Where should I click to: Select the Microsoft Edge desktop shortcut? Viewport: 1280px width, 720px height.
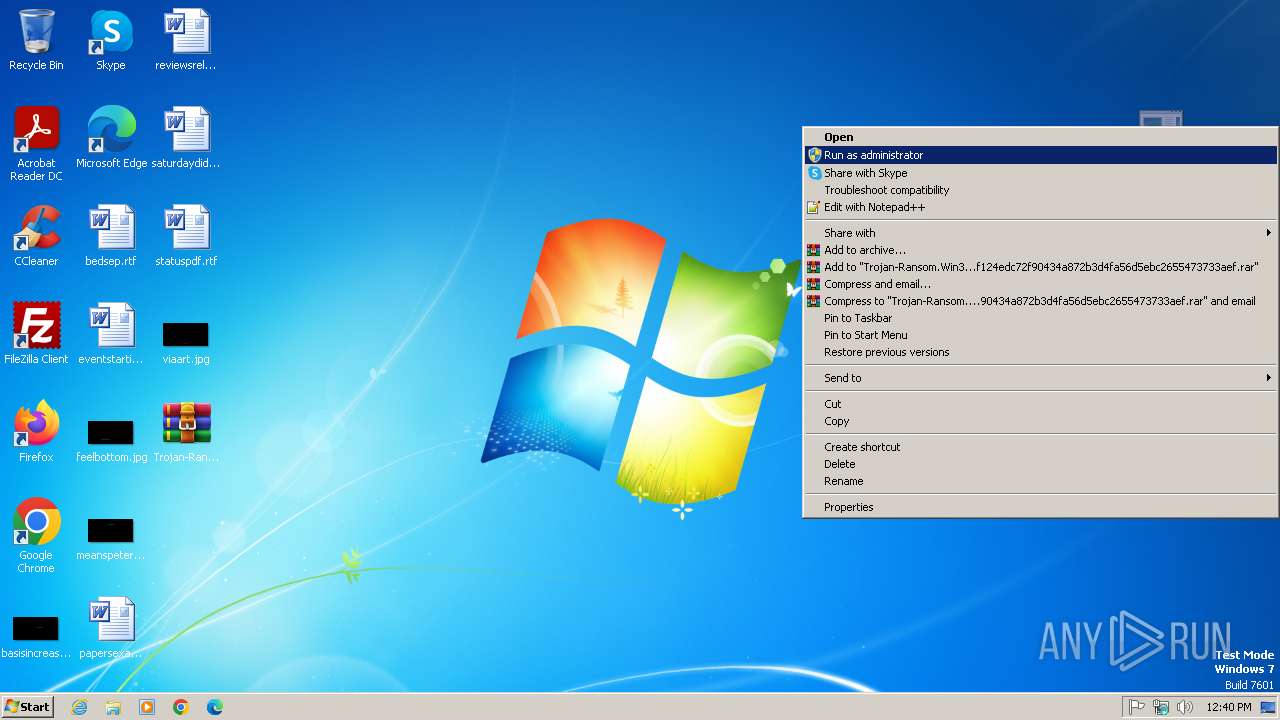[111, 138]
